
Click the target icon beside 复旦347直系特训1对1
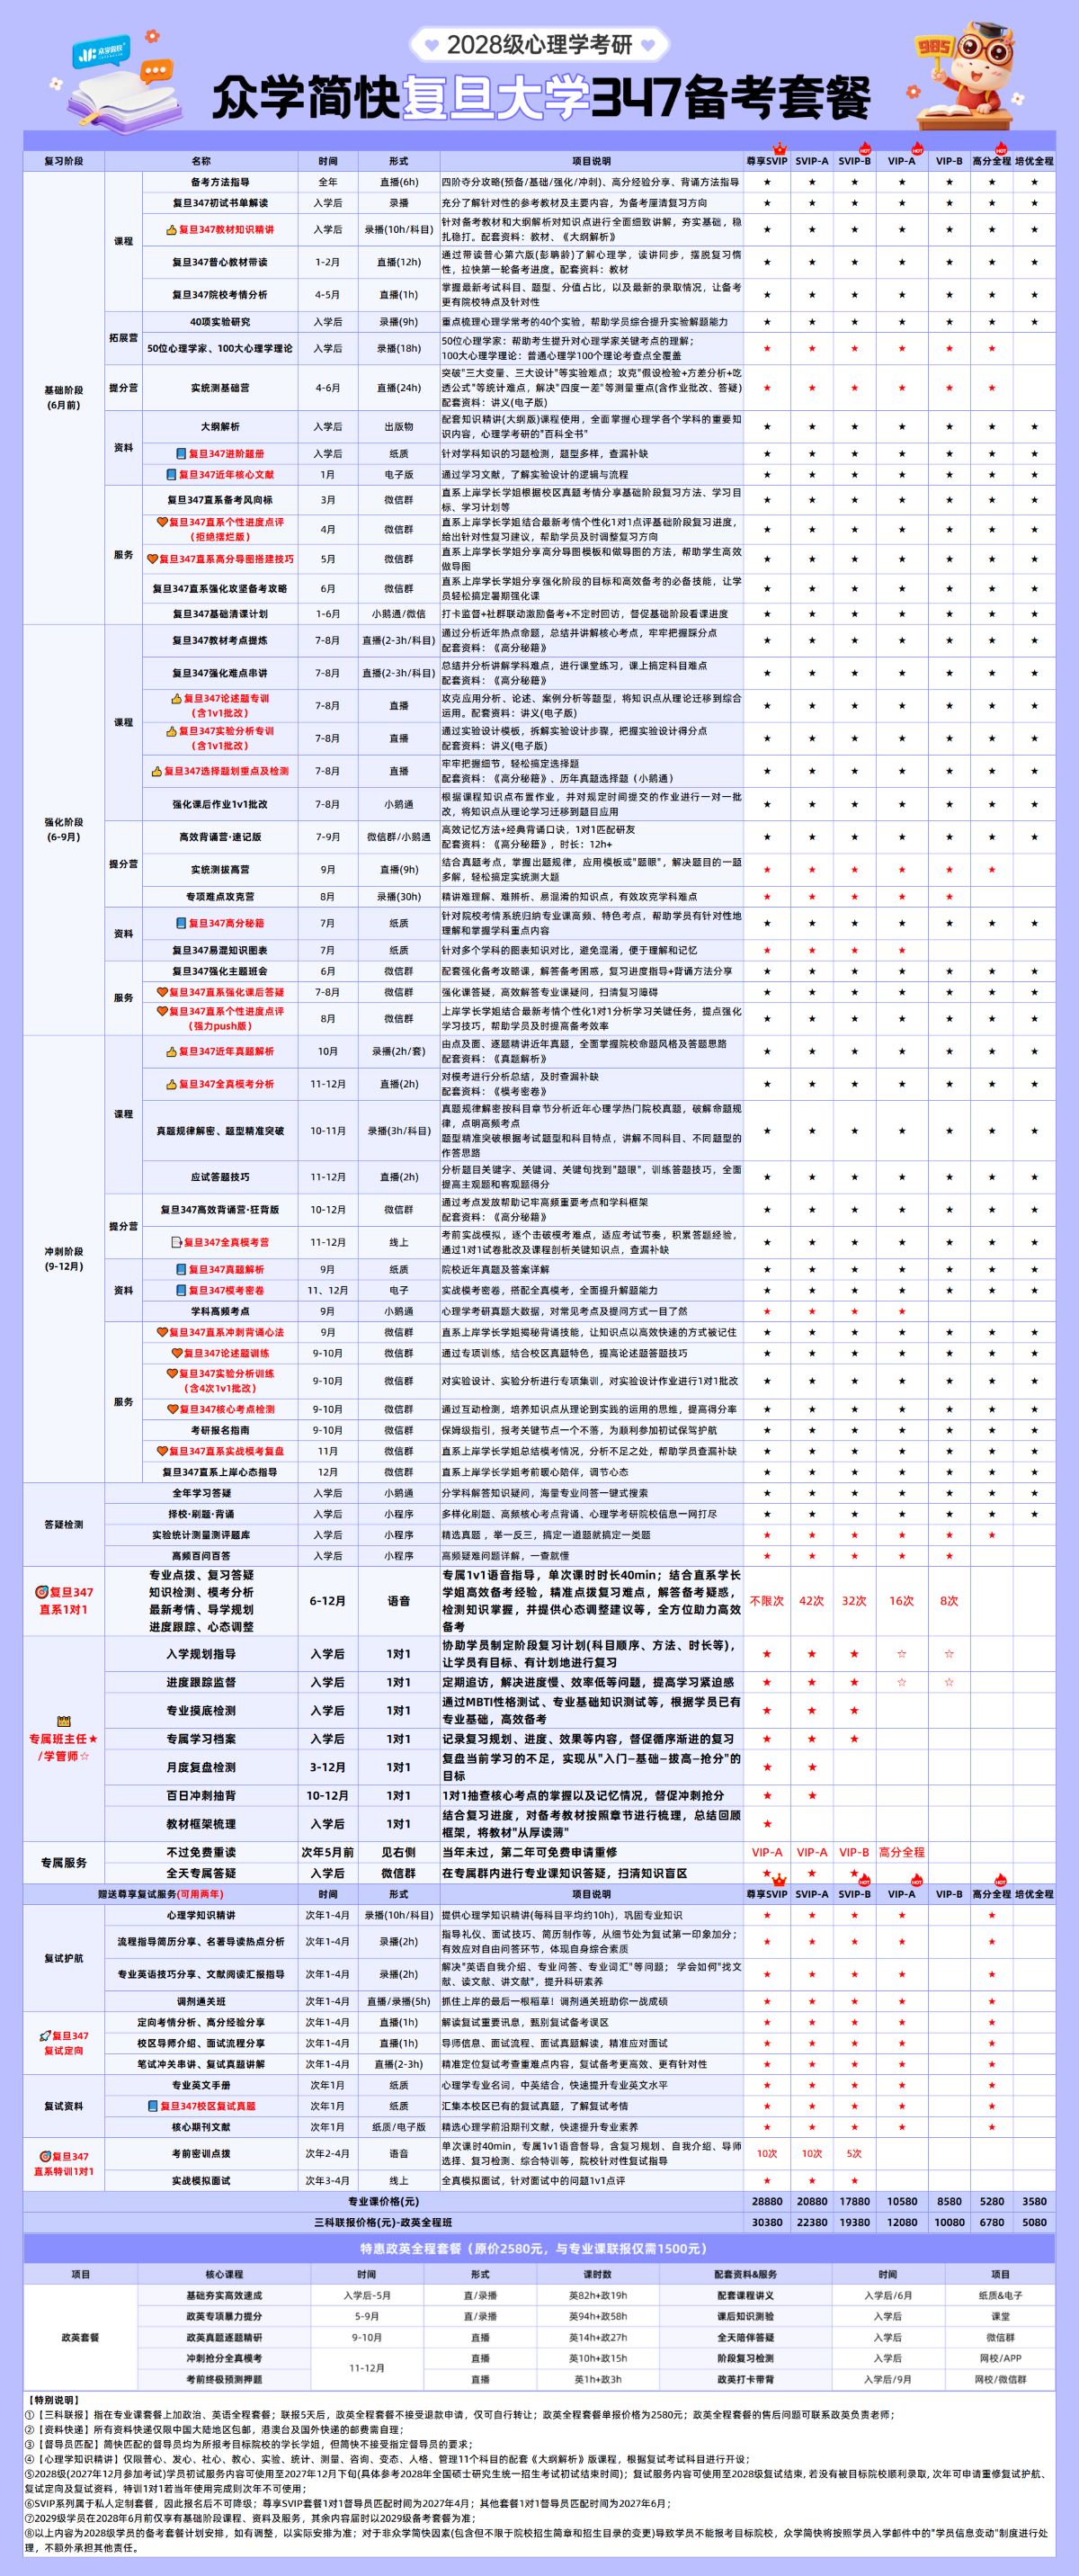(44, 2156)
